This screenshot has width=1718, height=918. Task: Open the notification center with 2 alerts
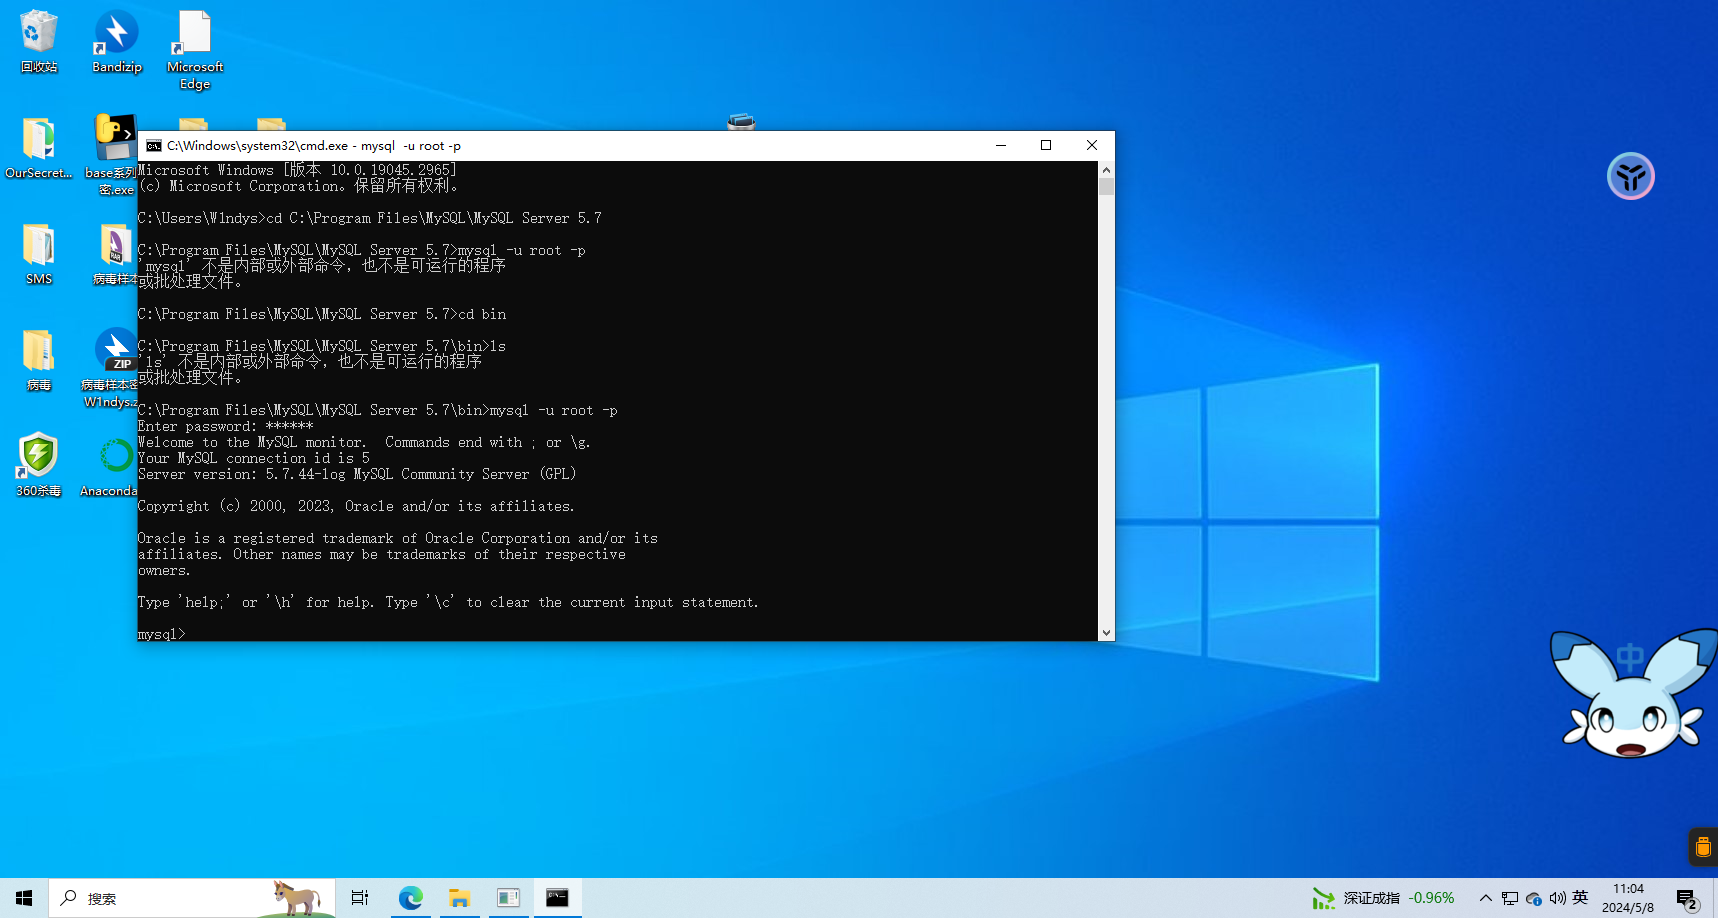tap(1686, 899)
